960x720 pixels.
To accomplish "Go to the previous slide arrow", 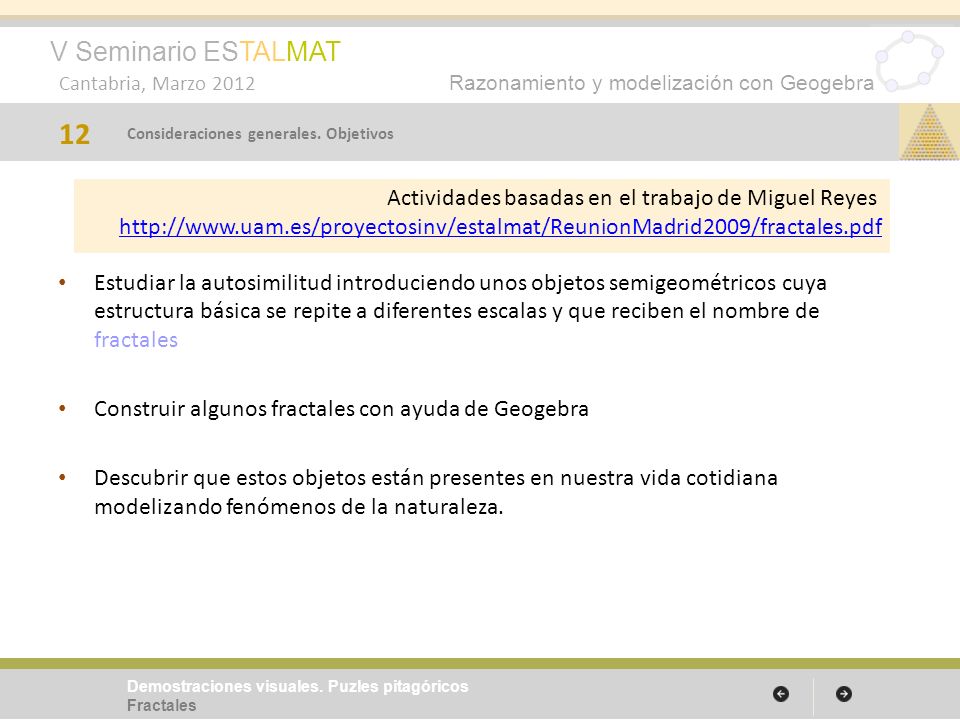I will pos(781,694).
